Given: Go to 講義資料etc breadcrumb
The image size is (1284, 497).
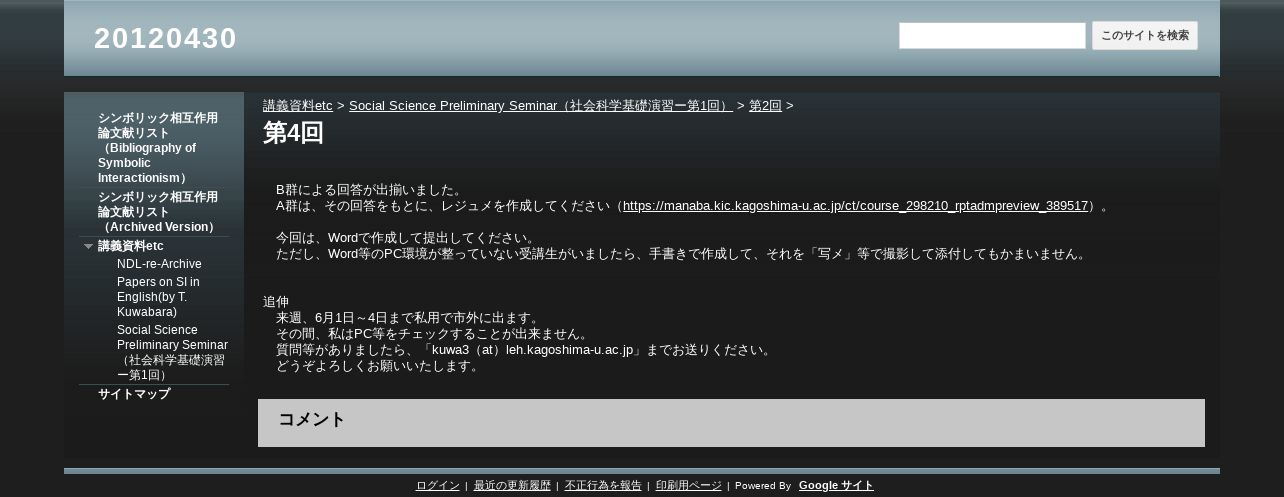Looking at the screenshot, I should tap(297, 106).
